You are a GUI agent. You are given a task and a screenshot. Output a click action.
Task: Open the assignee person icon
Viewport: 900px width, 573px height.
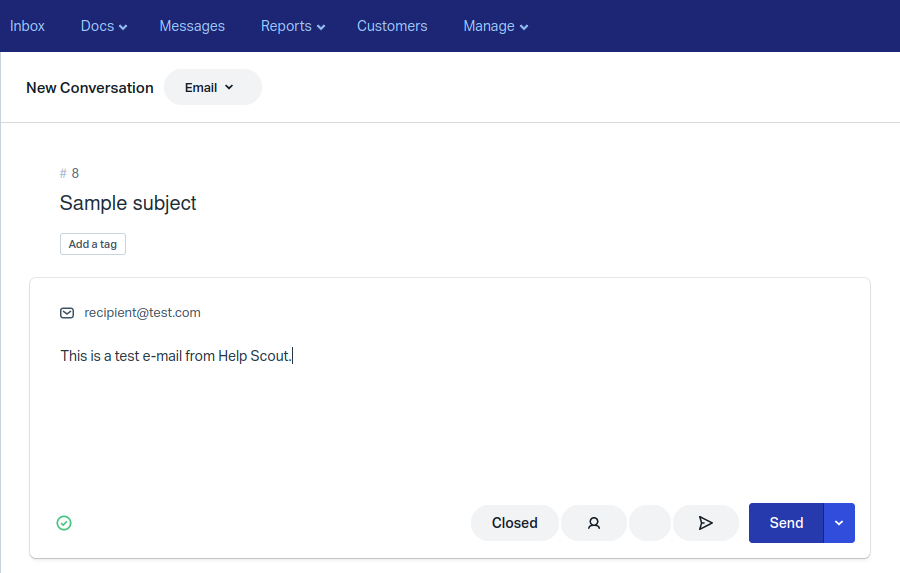(594, 523)
